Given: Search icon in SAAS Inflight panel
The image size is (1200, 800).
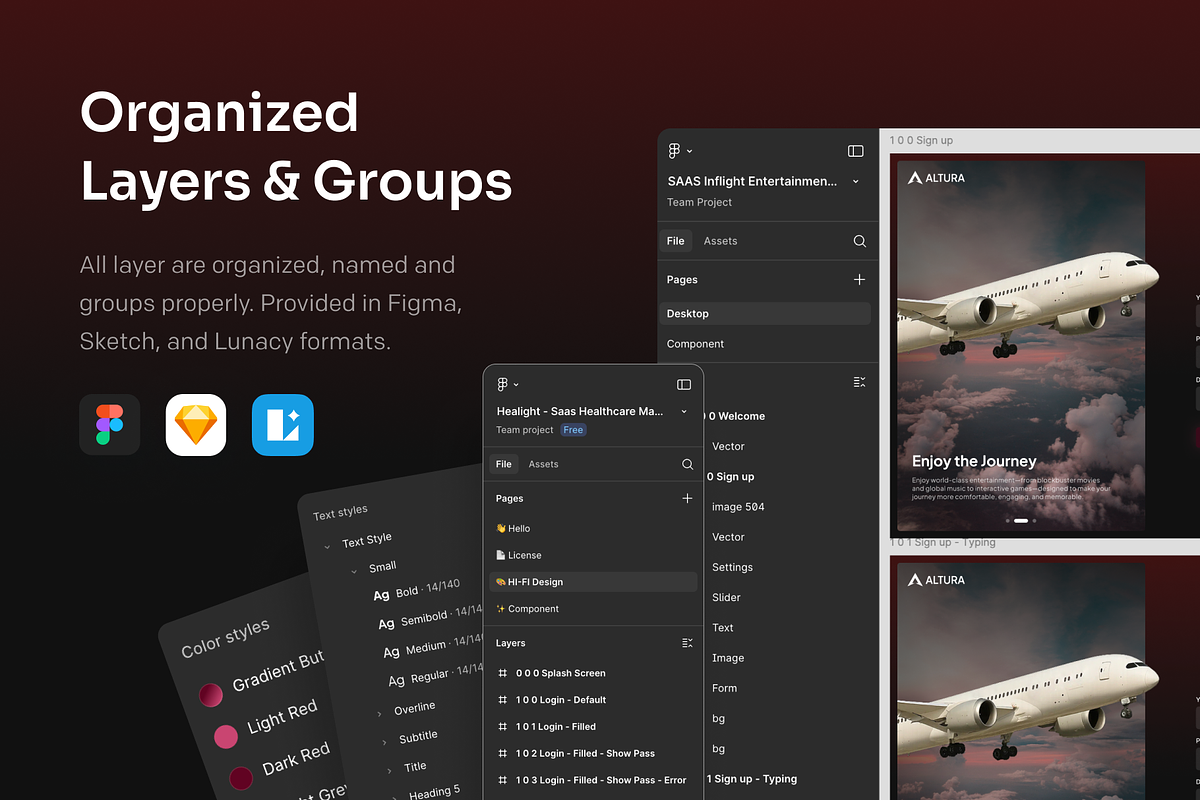Looking at the screenshot, I should coord(860,241).
